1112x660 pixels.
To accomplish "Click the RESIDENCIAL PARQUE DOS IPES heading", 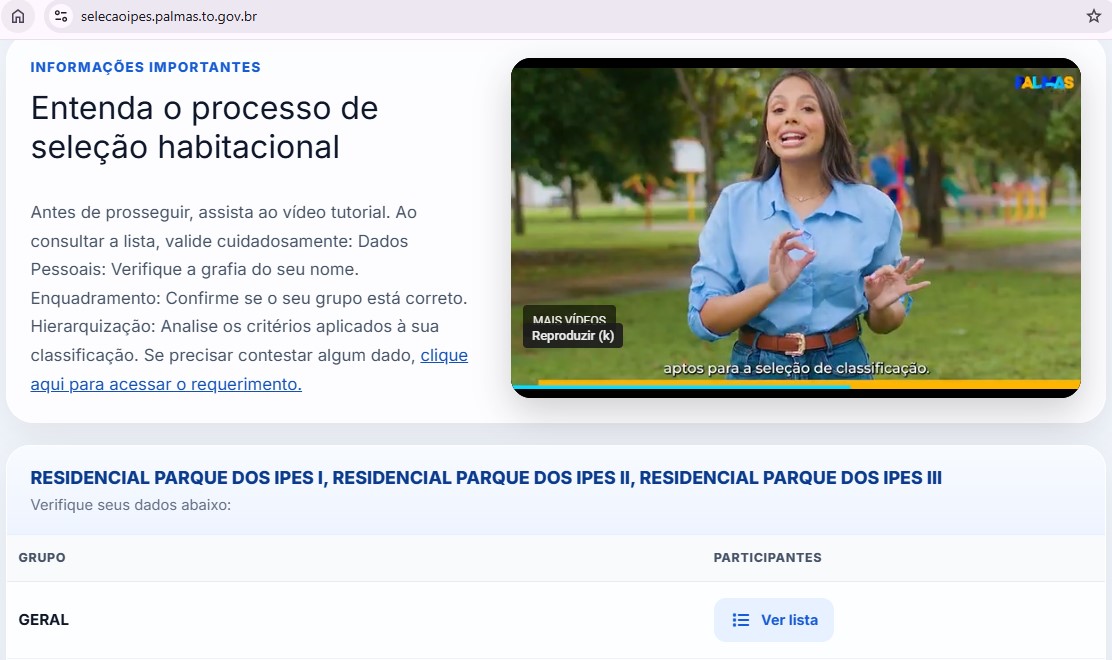I will point(486,478).
